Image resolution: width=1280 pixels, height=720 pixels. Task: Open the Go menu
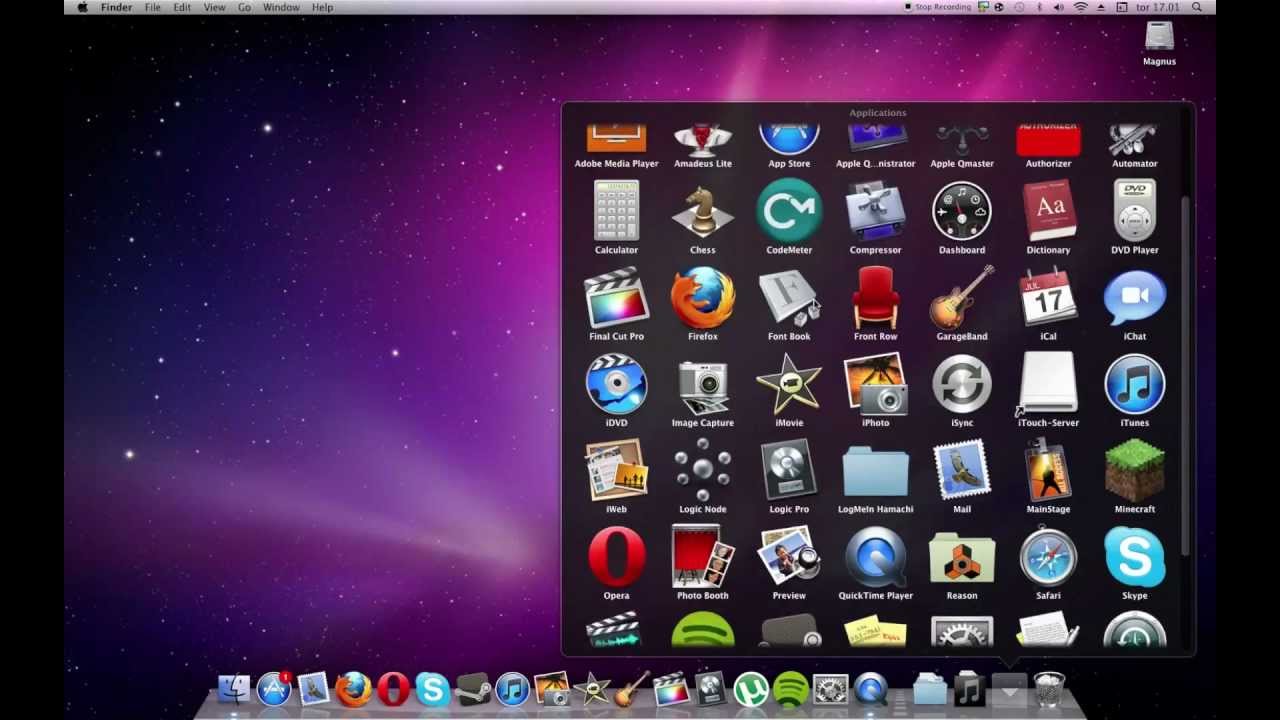pos(244,7)
